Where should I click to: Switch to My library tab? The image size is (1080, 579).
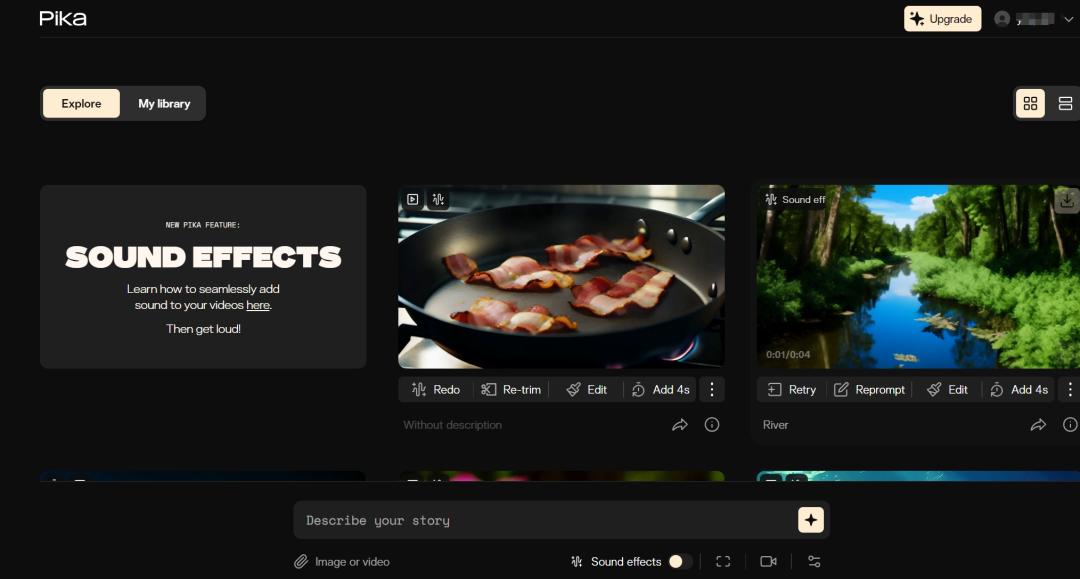coord(164,104)
